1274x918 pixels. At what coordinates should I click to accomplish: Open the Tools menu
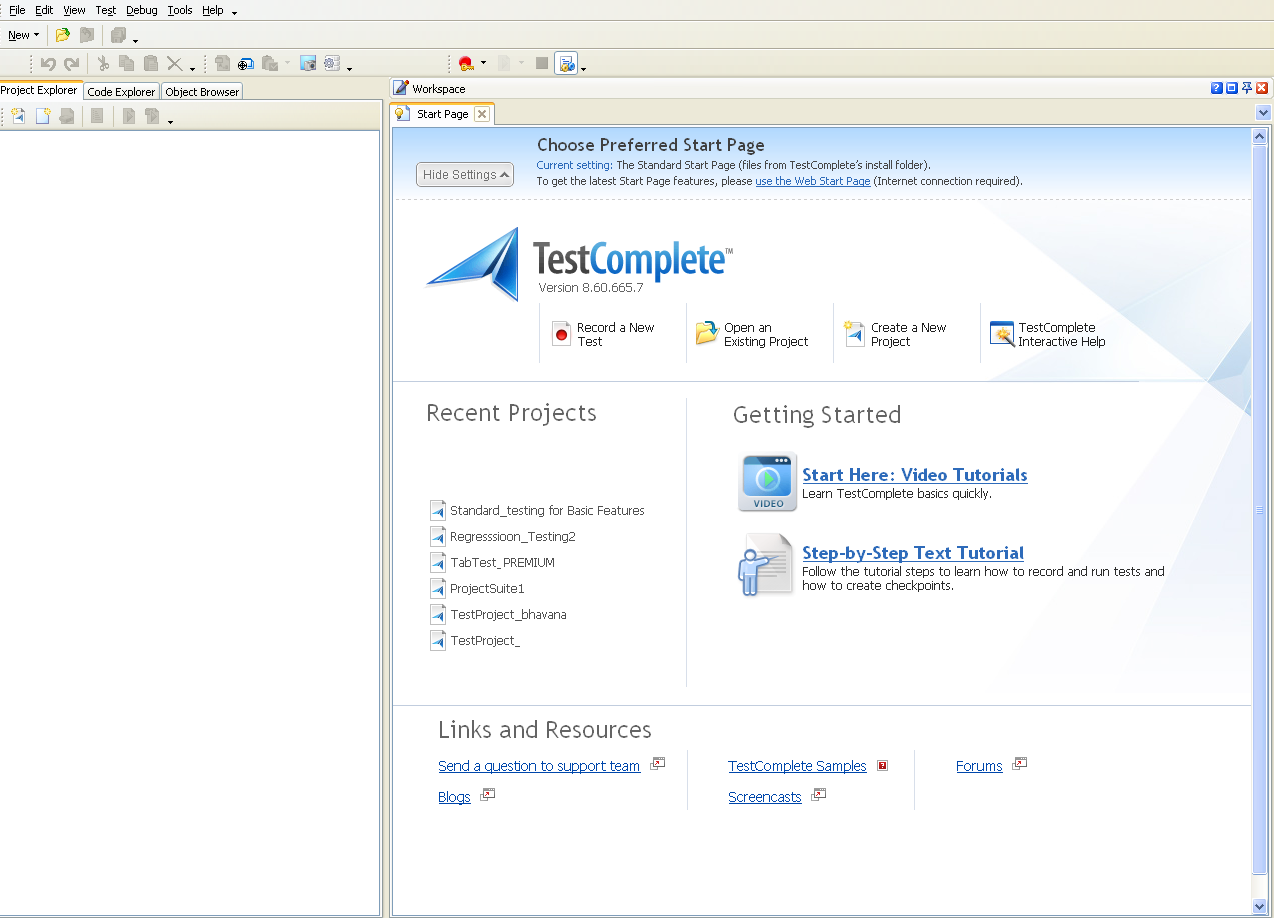point(179,10)
